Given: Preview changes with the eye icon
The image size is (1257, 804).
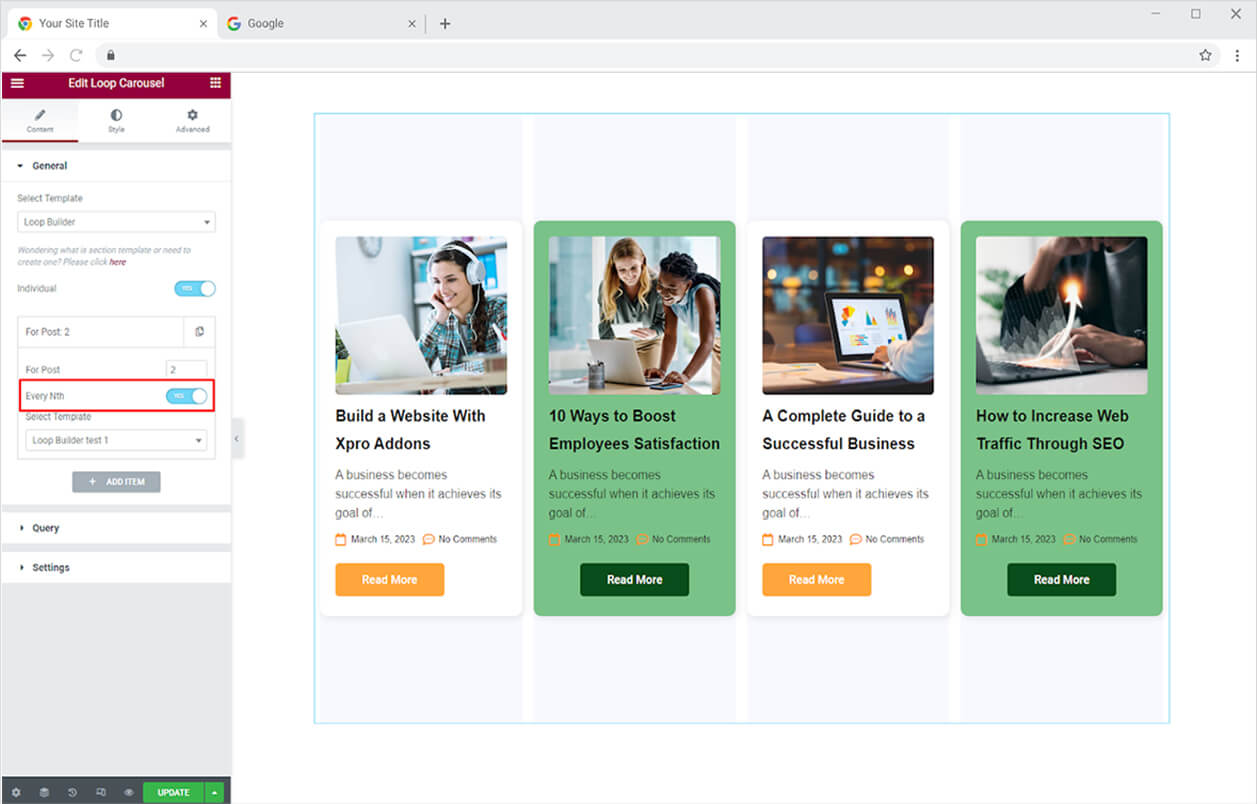Looking at the screenshot, I should tap(129, 792).
